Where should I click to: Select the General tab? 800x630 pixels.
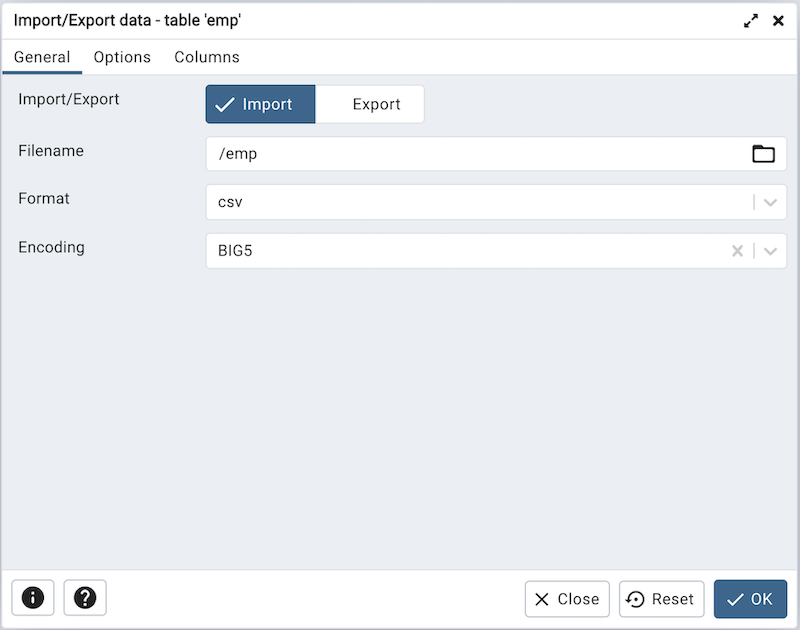(42, 57)
